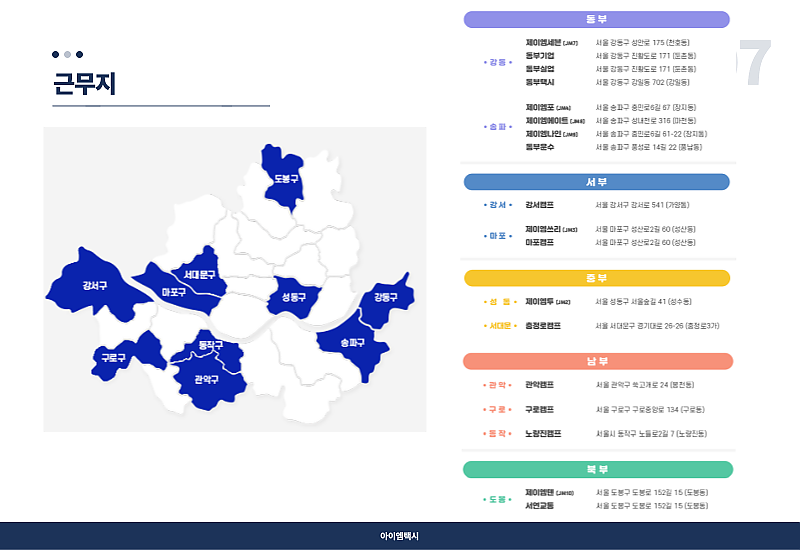
Task: Click the yellow 중부 section header
Action: (596, 278)
